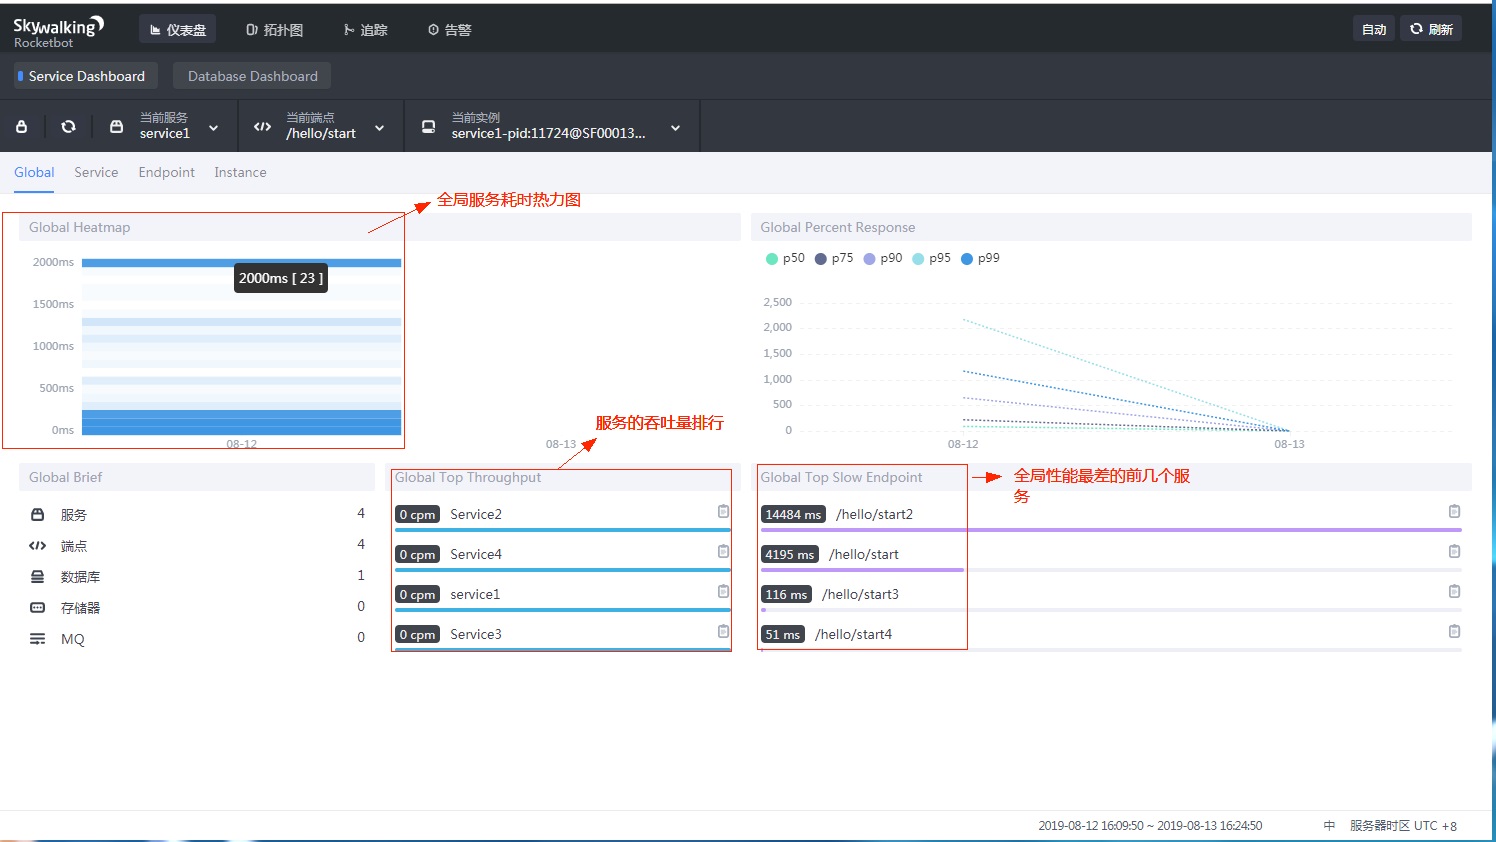Select the Endpoint tab
1496x842 pixels.
click(x=167, y=173)
